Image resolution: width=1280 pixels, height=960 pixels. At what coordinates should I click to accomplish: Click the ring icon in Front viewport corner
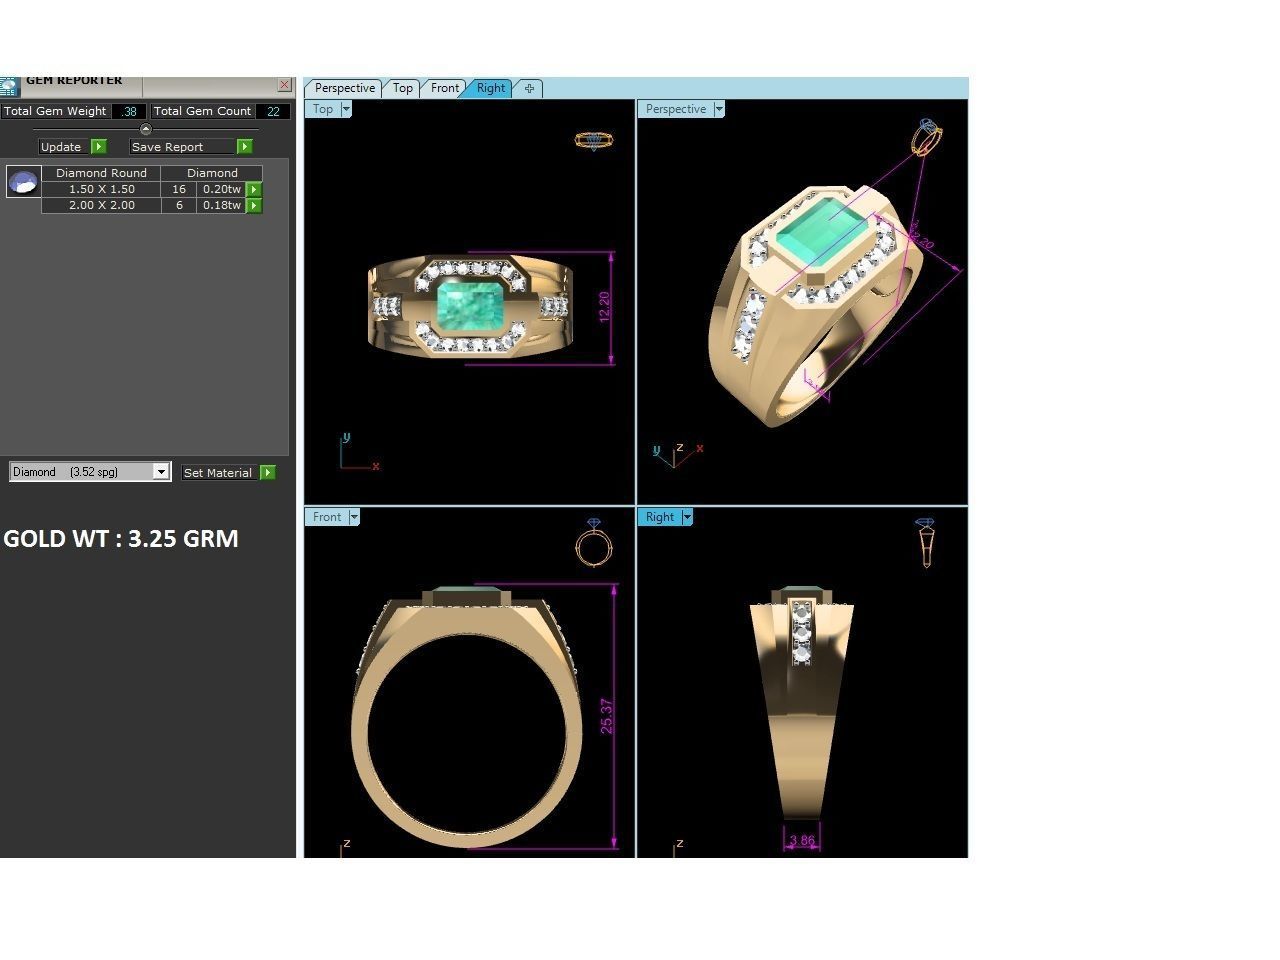(x=593, y=543)
